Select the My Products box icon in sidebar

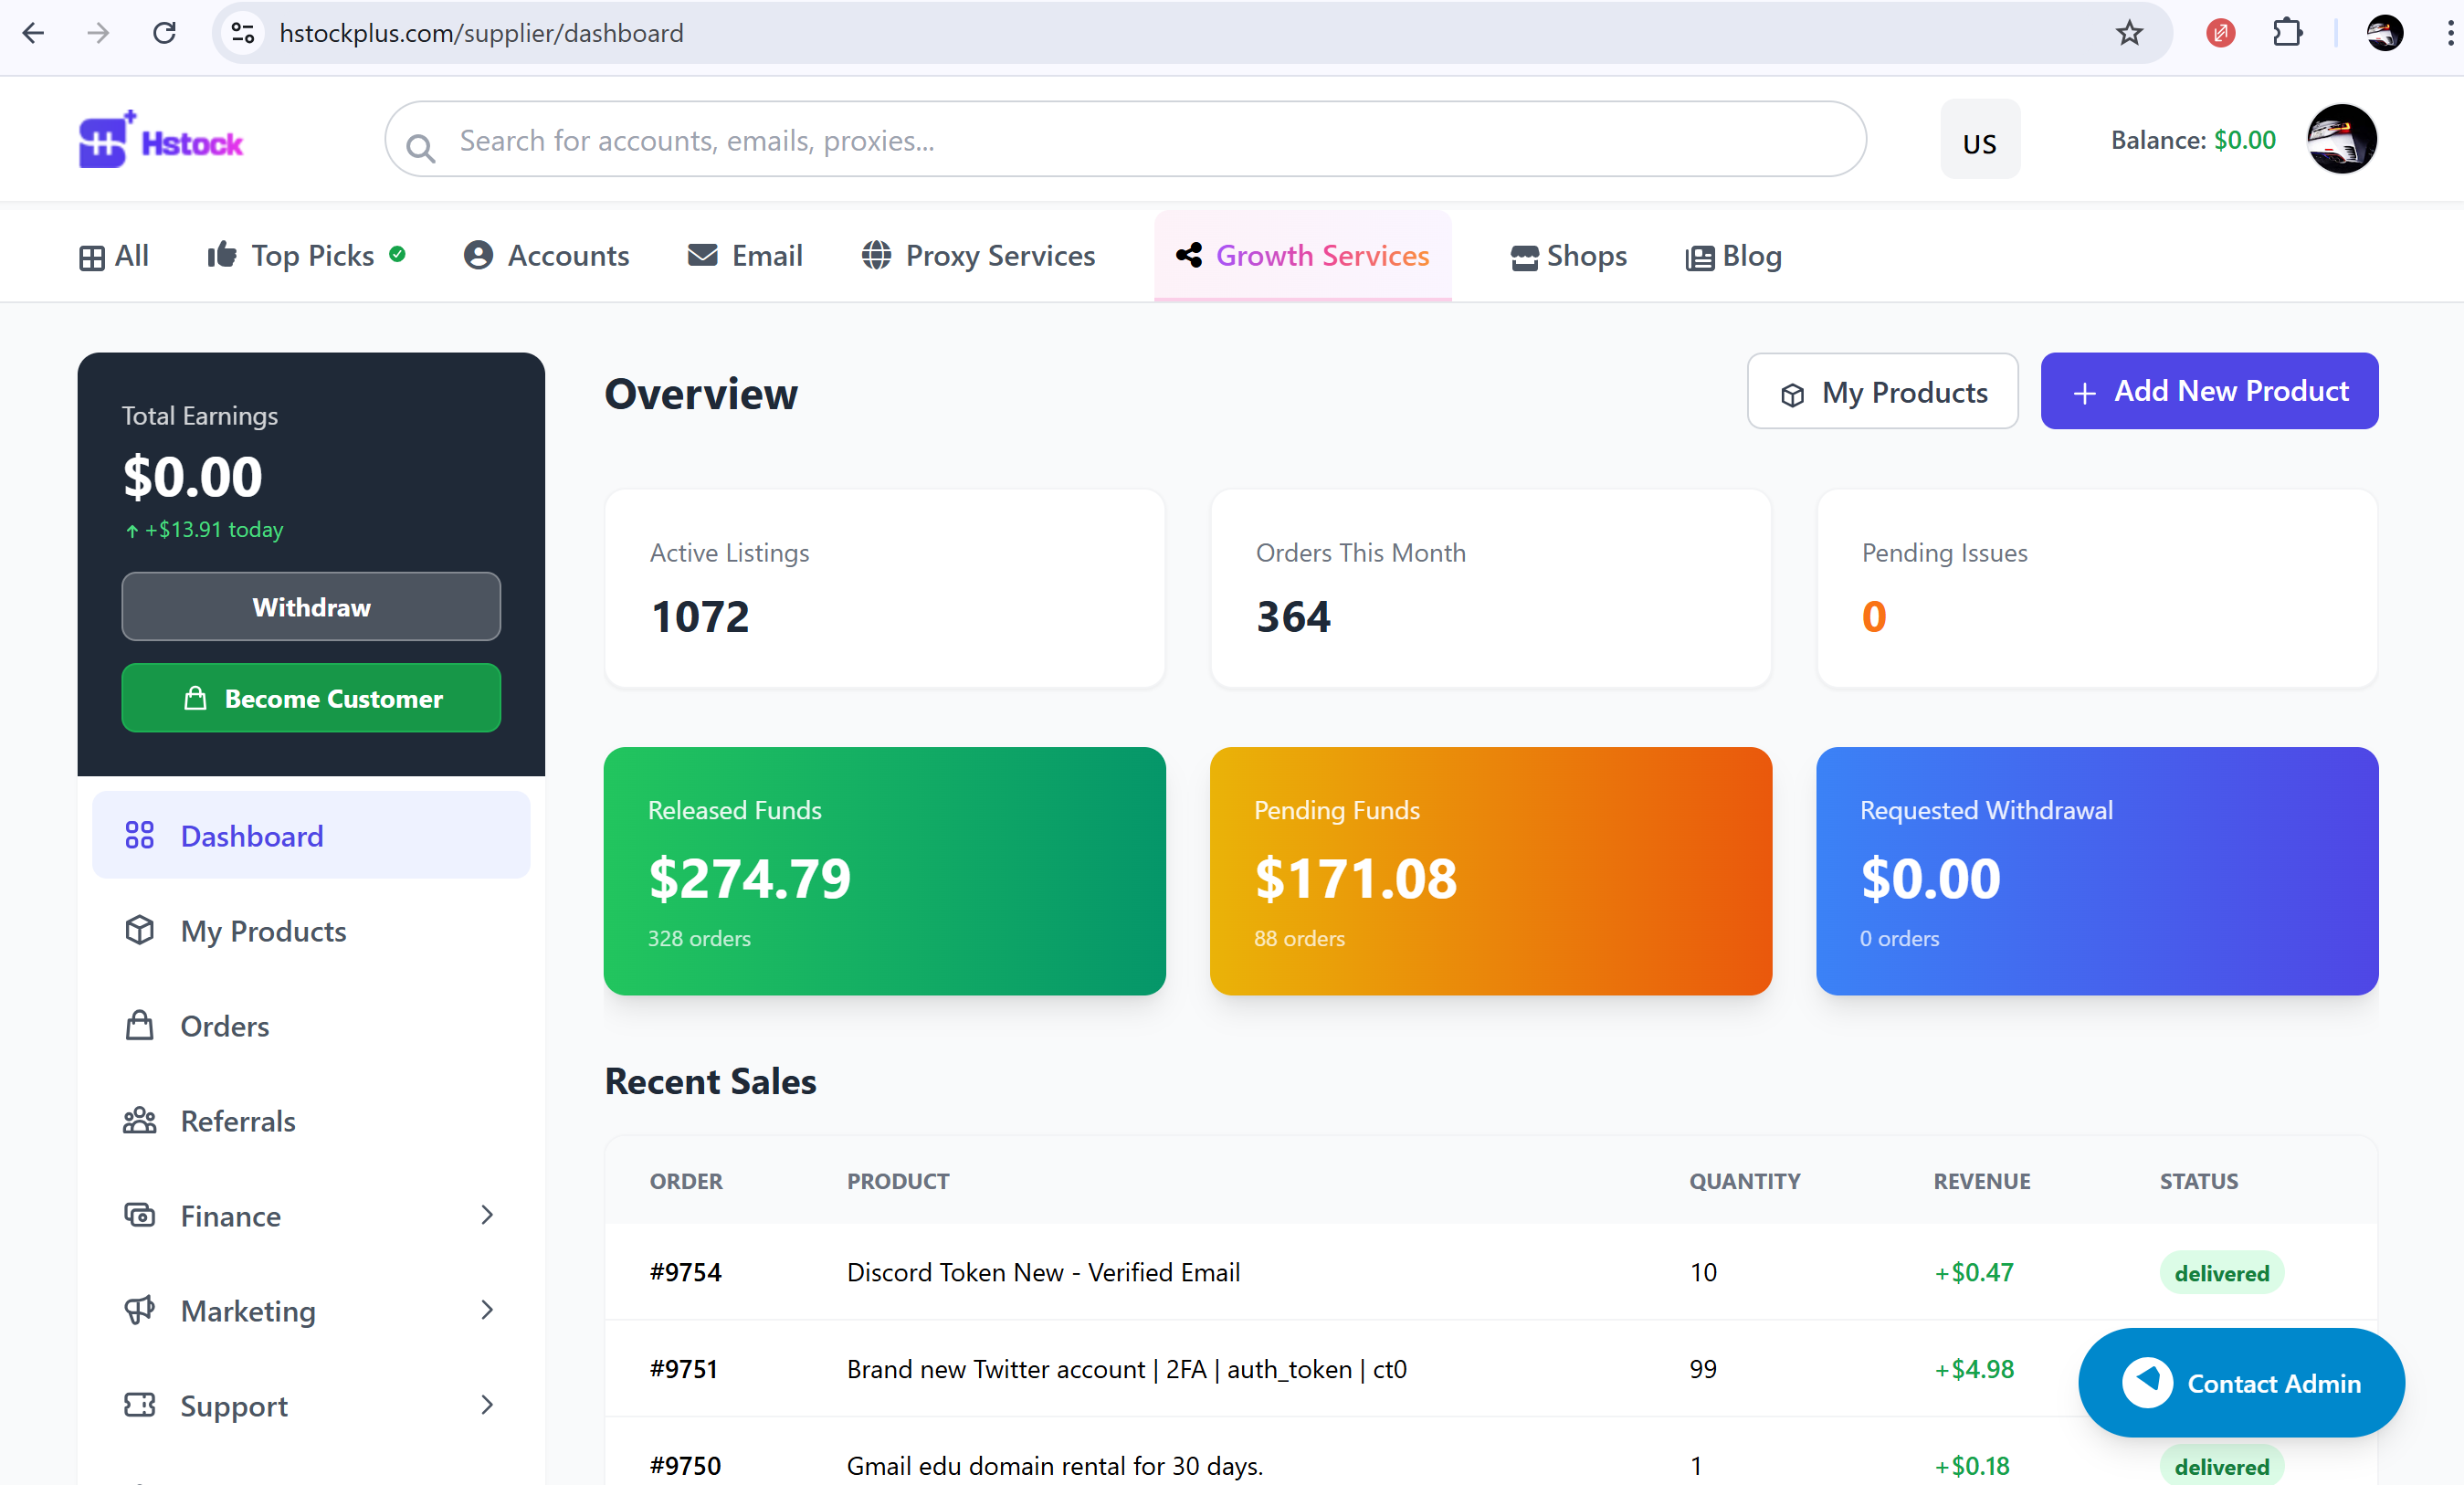coord(141,930)
